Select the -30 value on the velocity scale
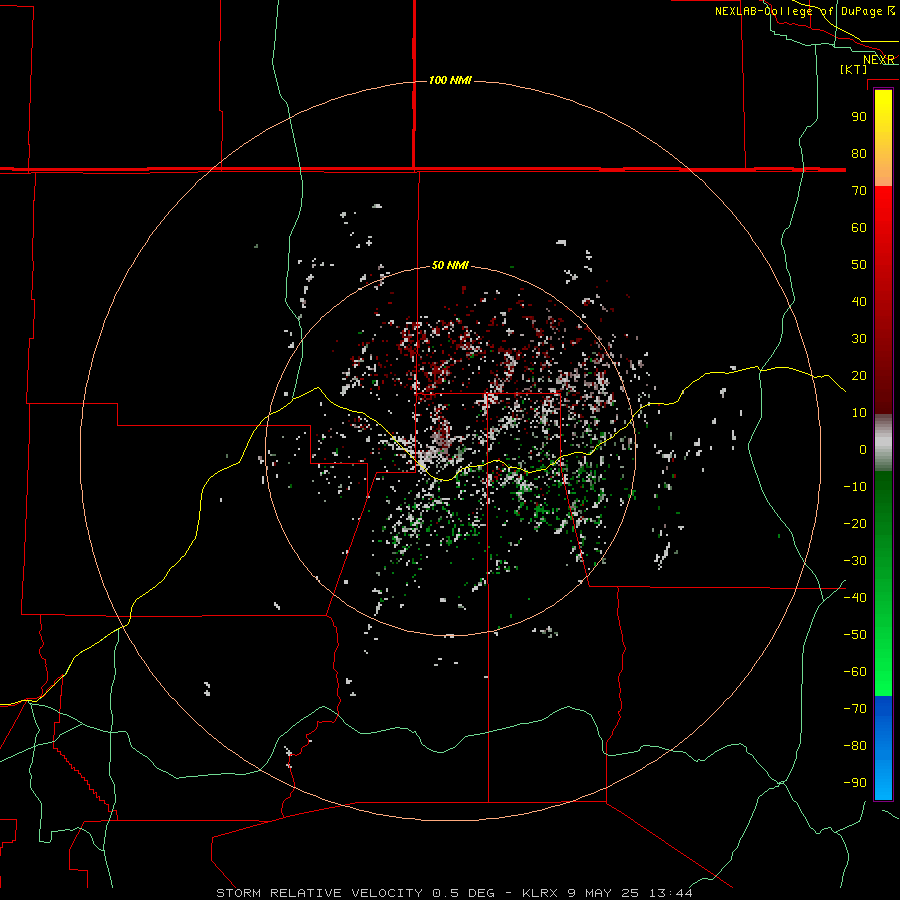 (x=855, y=561)
